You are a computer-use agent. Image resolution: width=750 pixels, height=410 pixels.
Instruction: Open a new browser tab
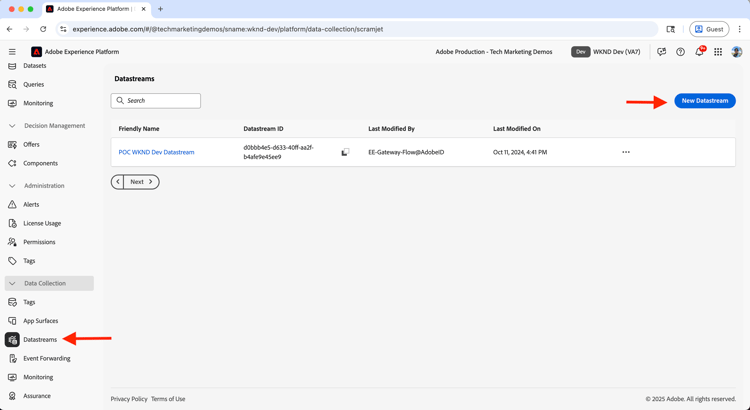160,9
